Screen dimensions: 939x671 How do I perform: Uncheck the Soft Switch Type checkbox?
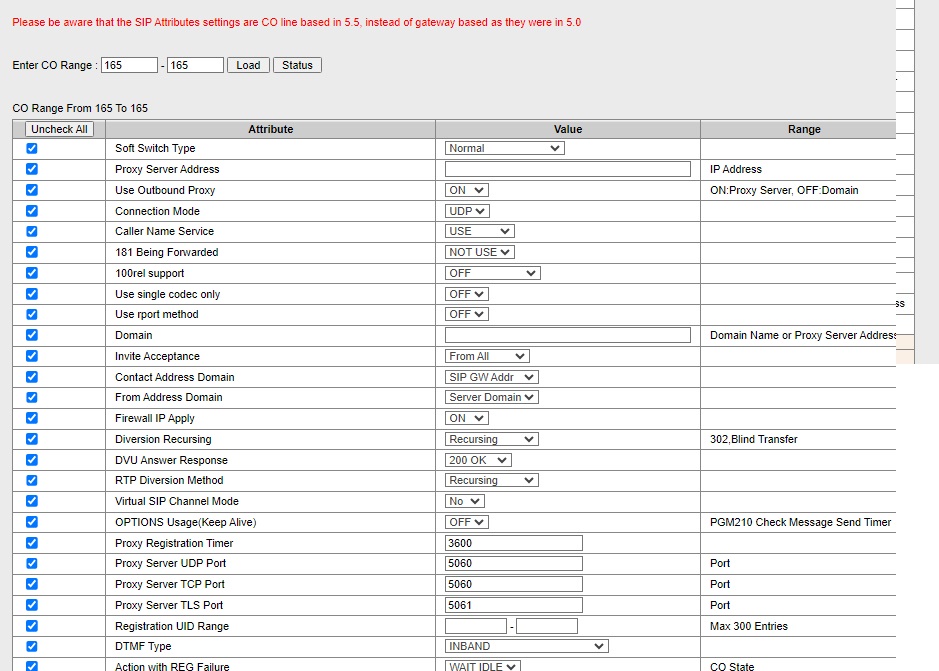pyautogui.click(x=32, y=148)
